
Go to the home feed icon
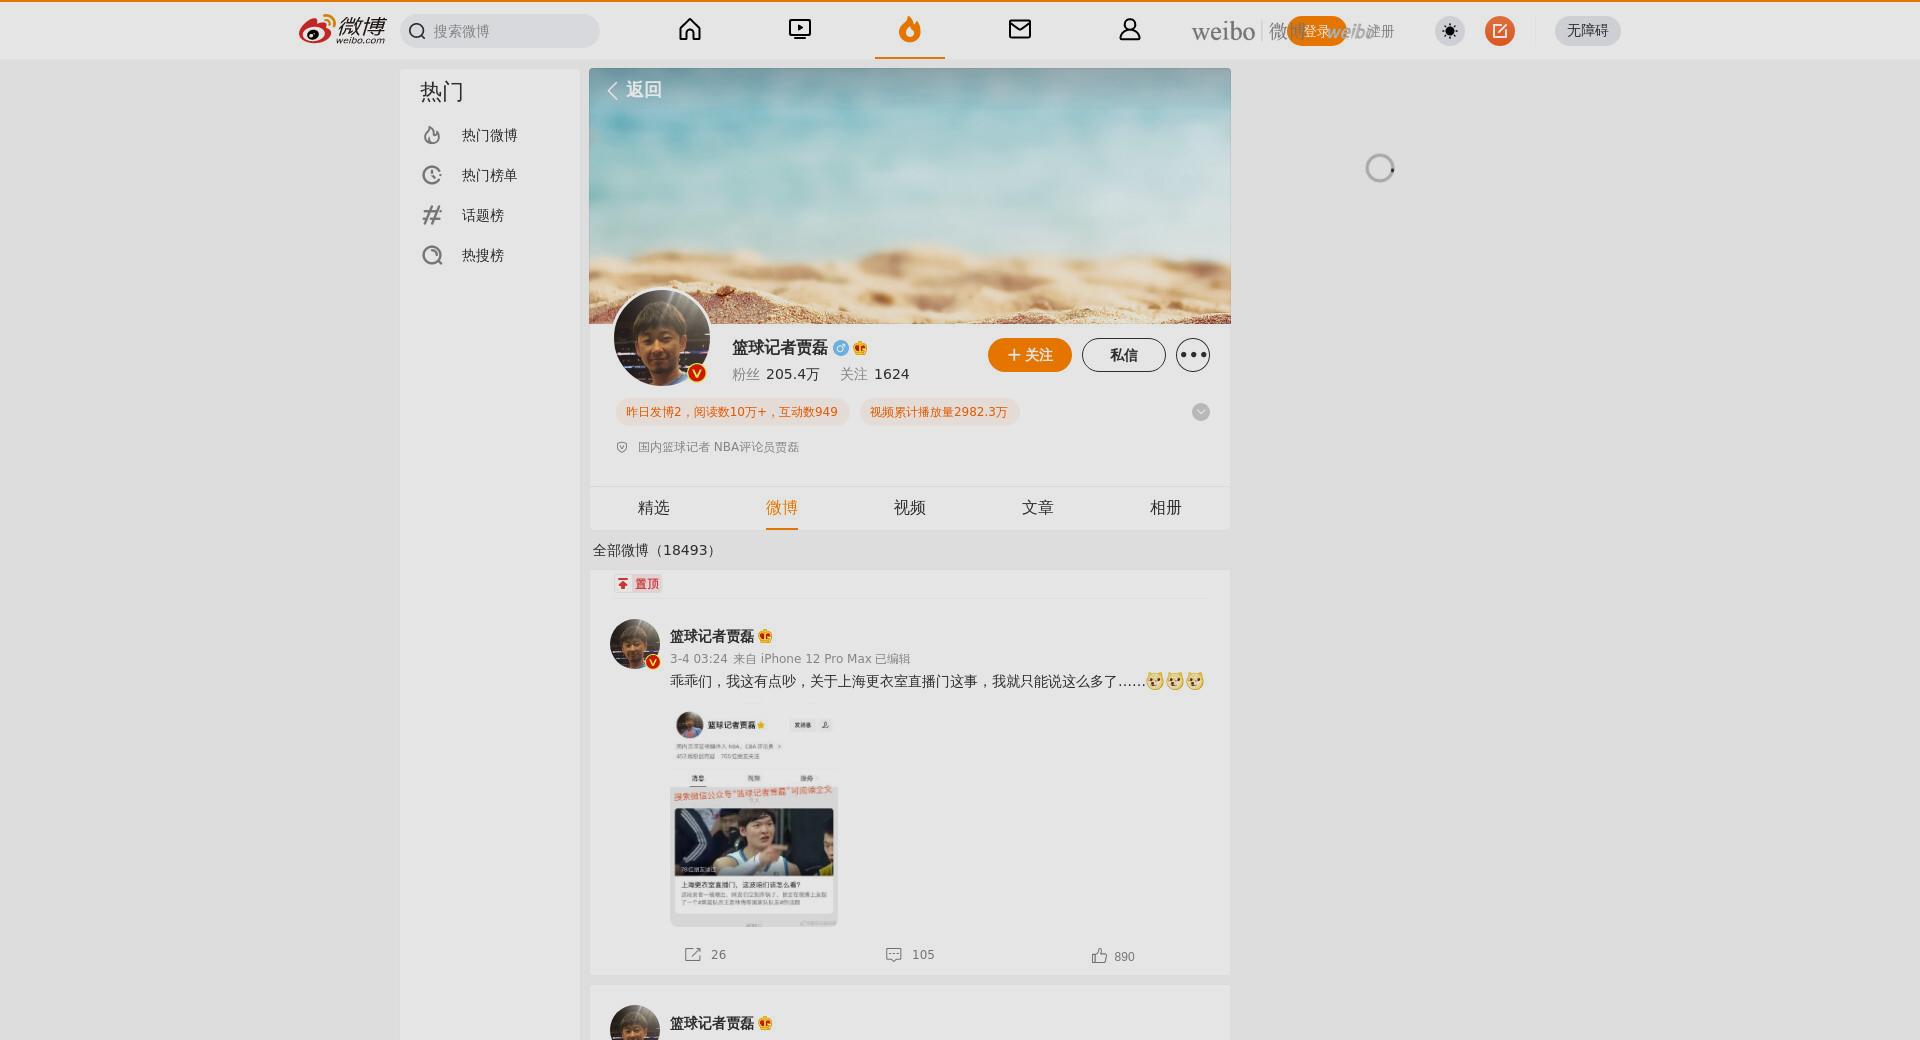pos(690,30)
